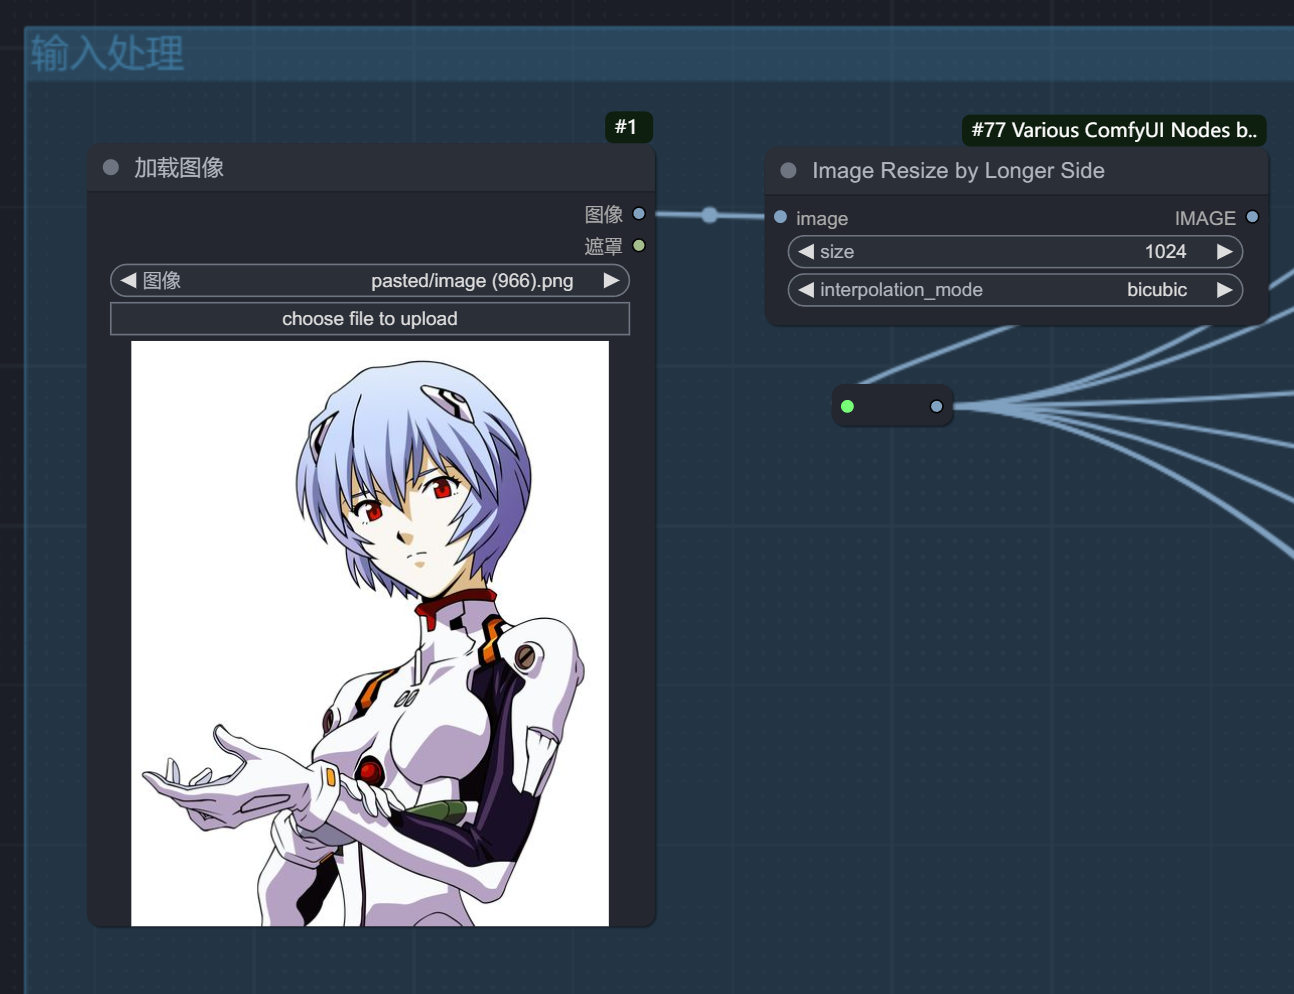The height and width of the screenshot is (994, 1294).
Task: Click the #1 node badge
Action: (627, 127)
